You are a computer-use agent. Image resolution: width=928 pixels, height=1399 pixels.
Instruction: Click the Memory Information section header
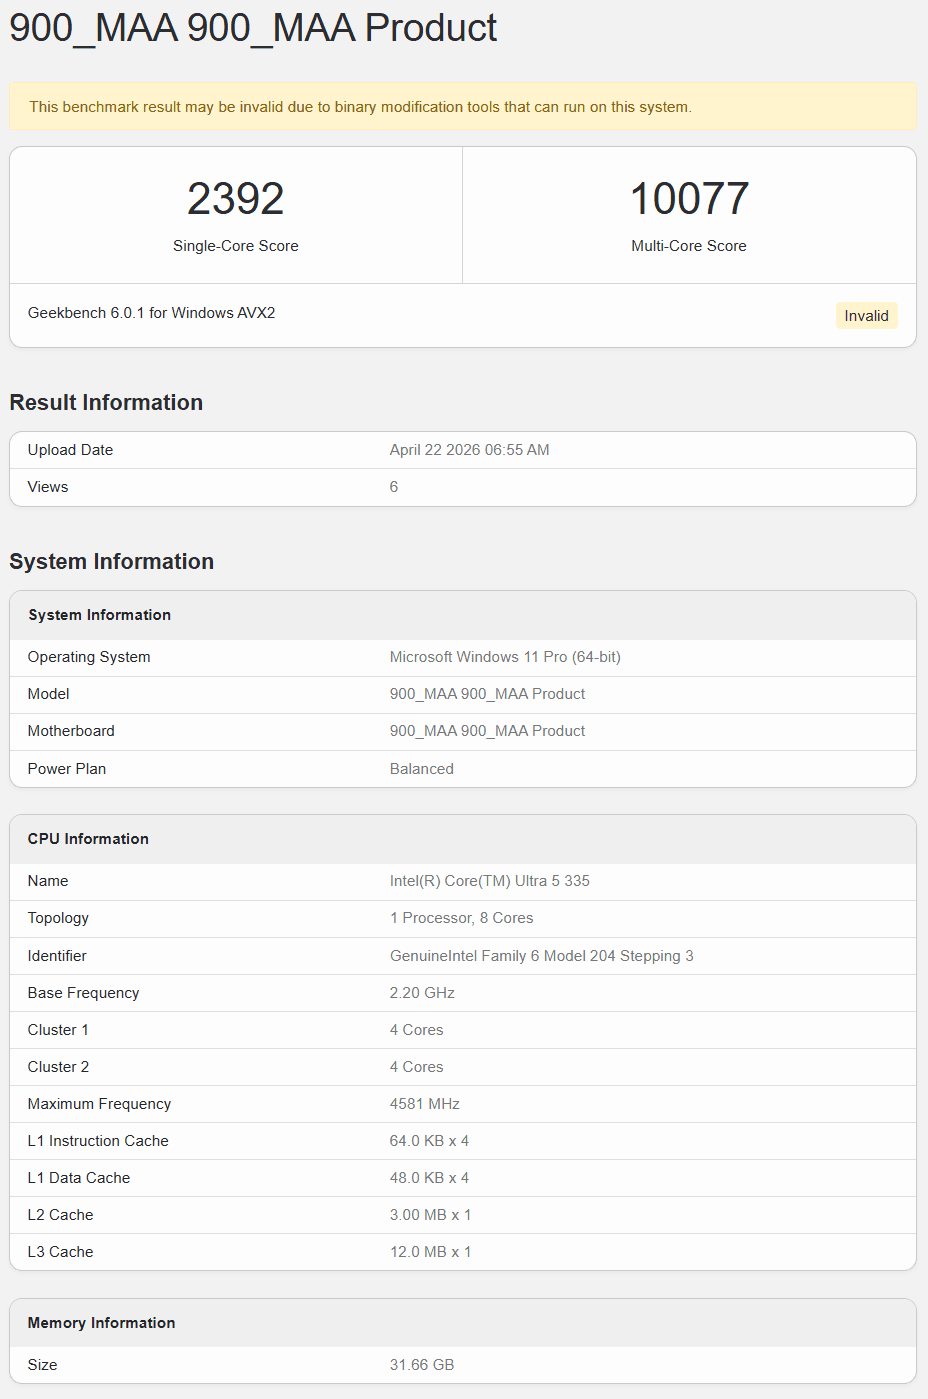101,1323
